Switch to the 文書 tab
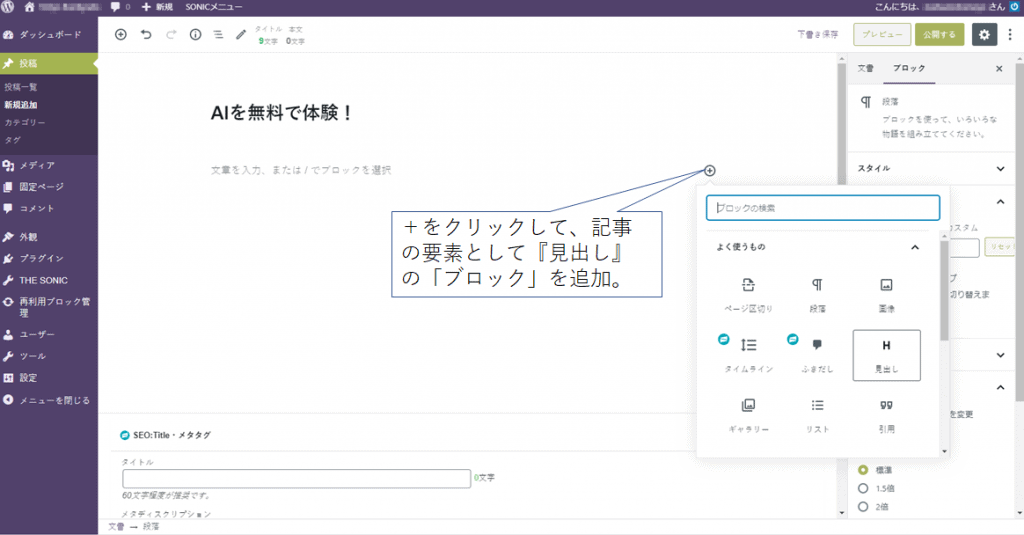The height and width of the screenshot is (535, 1024). [x=866, y=69]
